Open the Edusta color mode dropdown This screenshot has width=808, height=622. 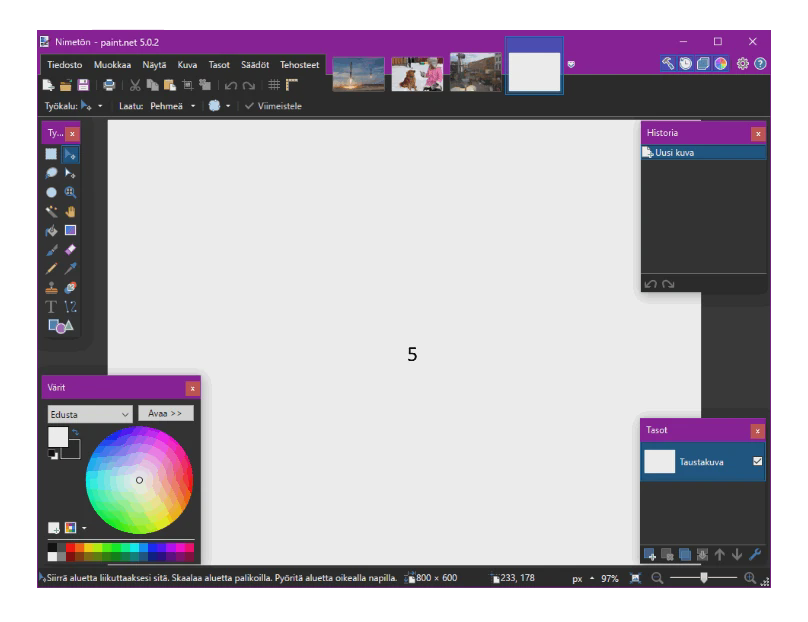(90, 414)
